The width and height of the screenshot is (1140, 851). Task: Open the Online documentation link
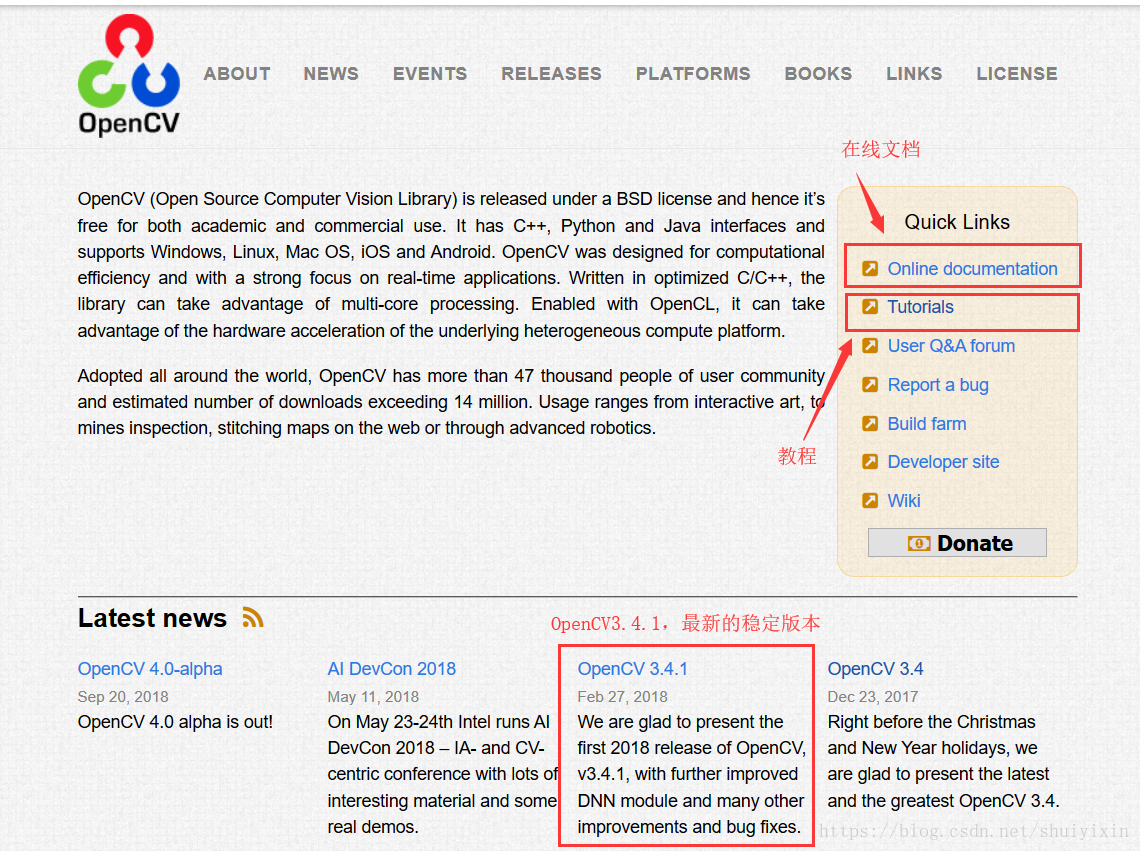pyautogui.click(x=972, y=268)
